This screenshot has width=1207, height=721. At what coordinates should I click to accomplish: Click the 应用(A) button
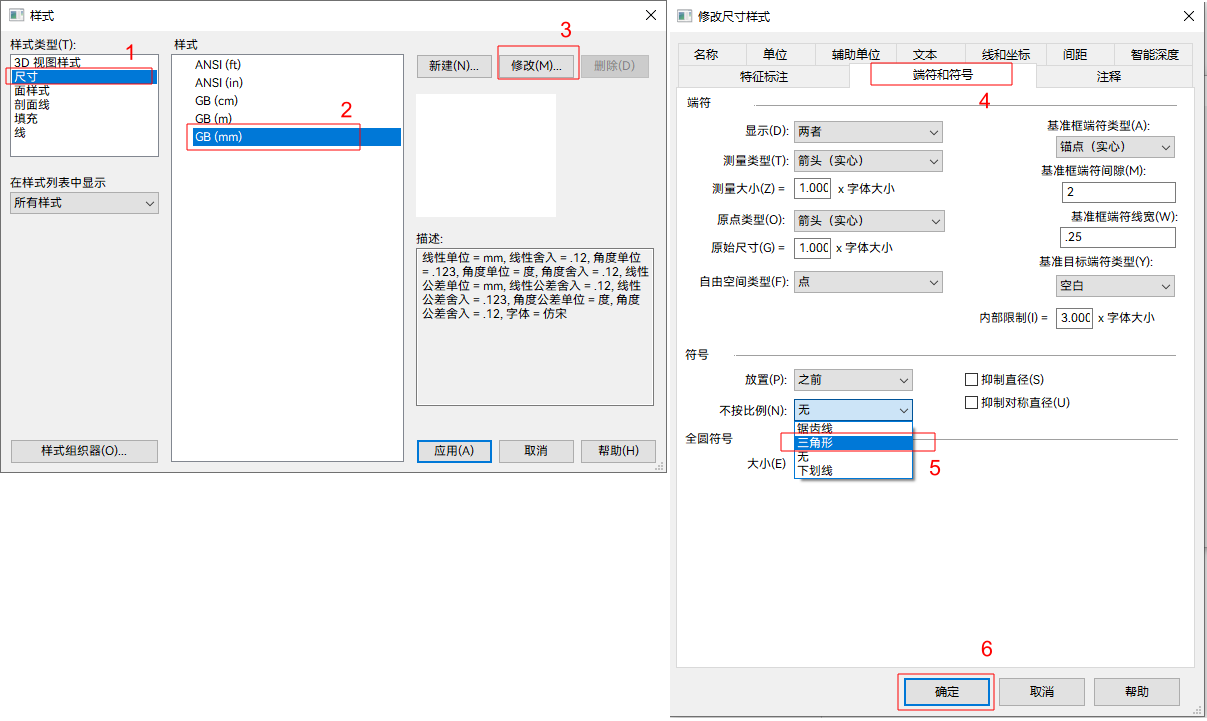point(453,451)
